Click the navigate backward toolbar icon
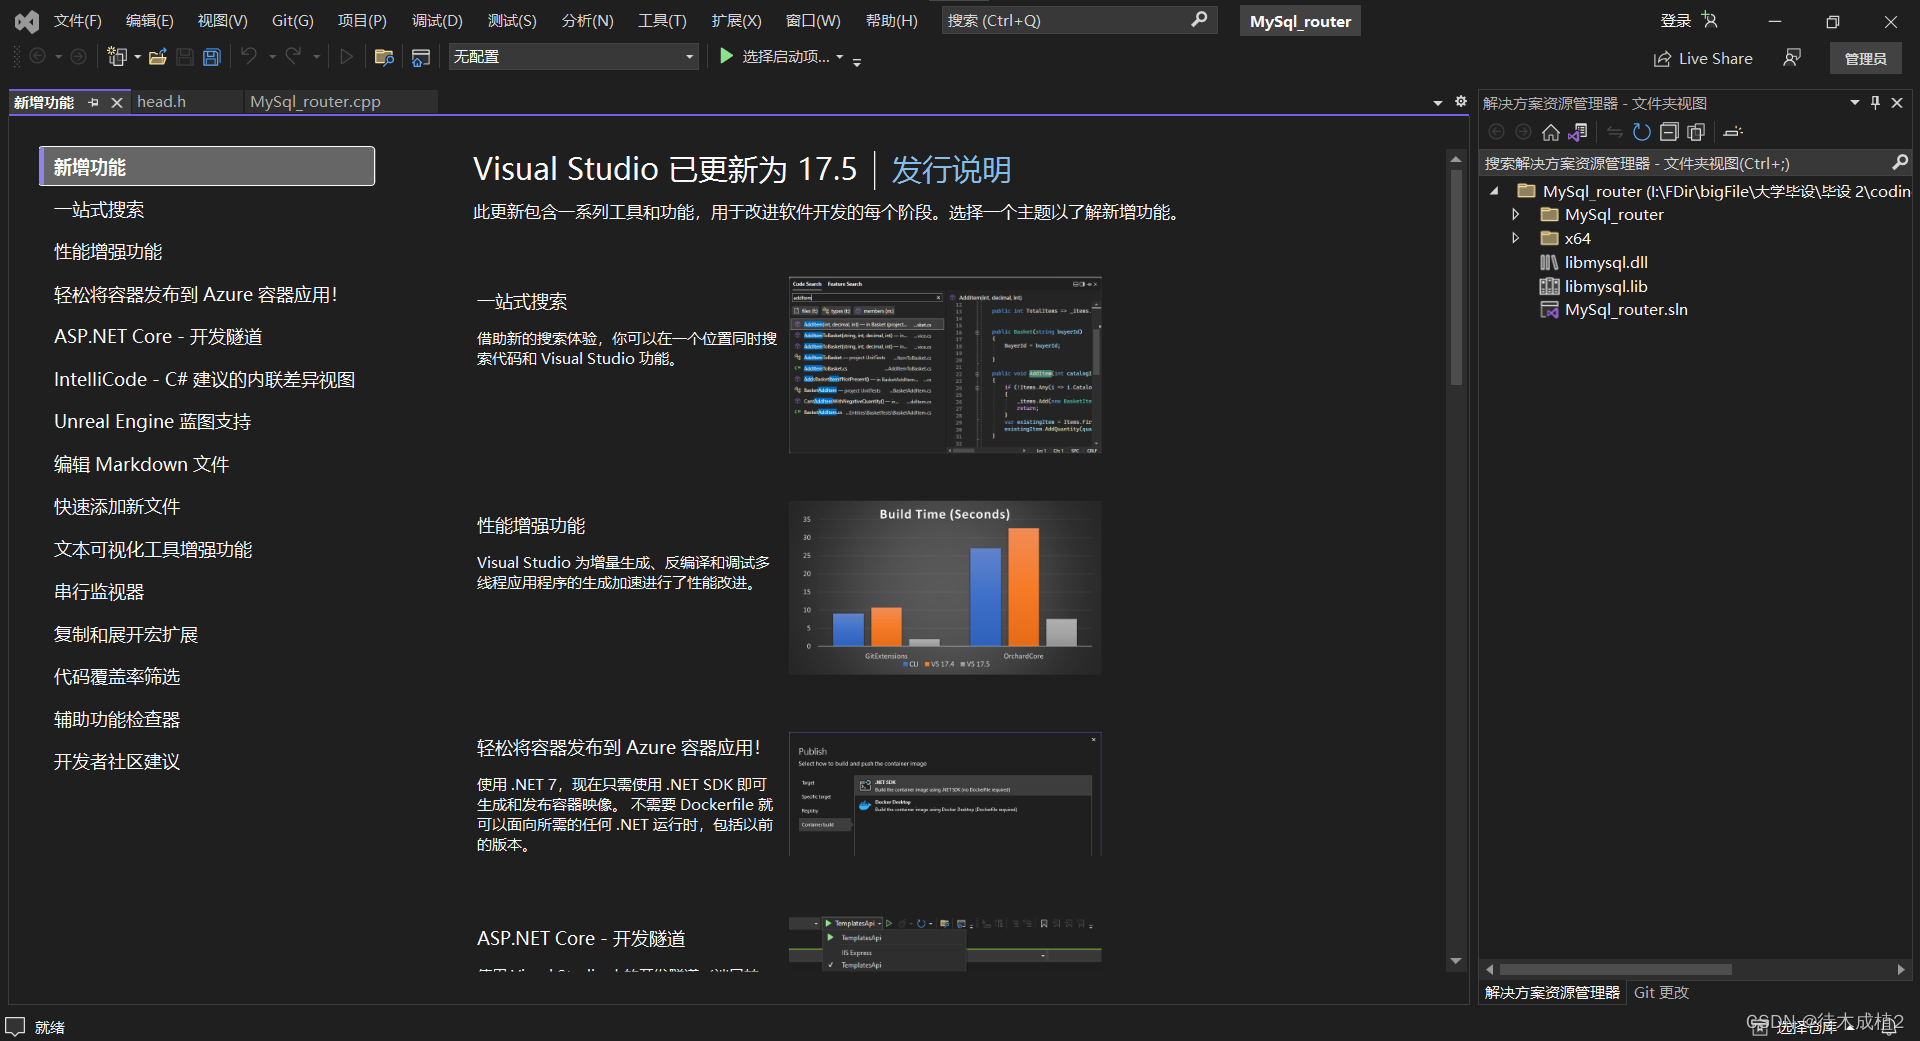This screenshot has height=1041, width=1920. (38, 57)
